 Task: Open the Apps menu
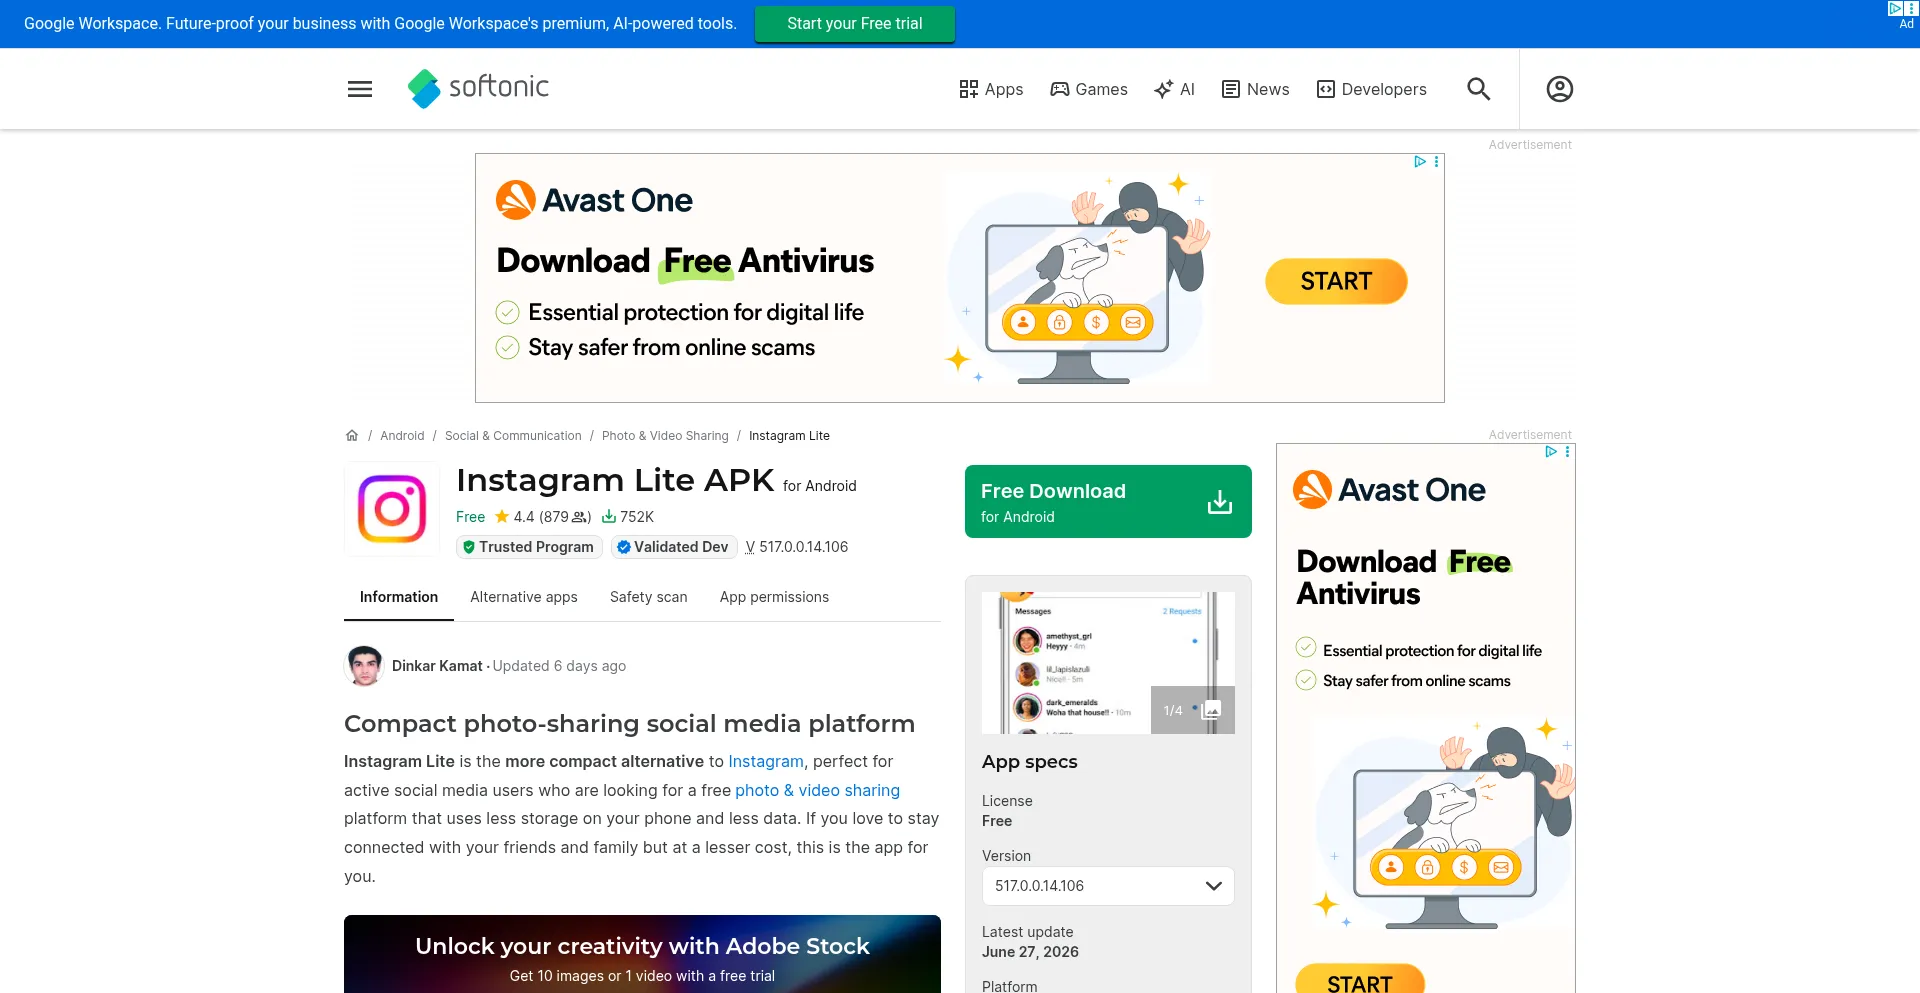[x=991, y=89]
